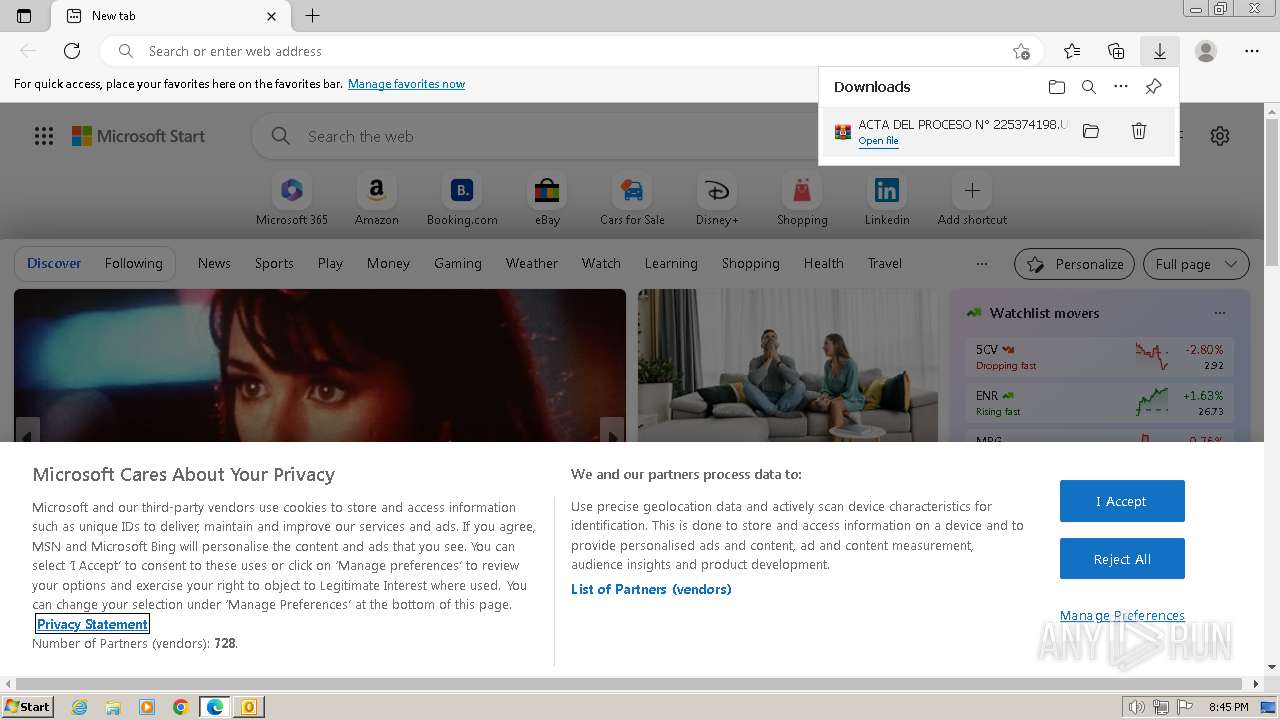Open the Collections toolbar button
1280x720 pixels.
tap(1116, 51)
